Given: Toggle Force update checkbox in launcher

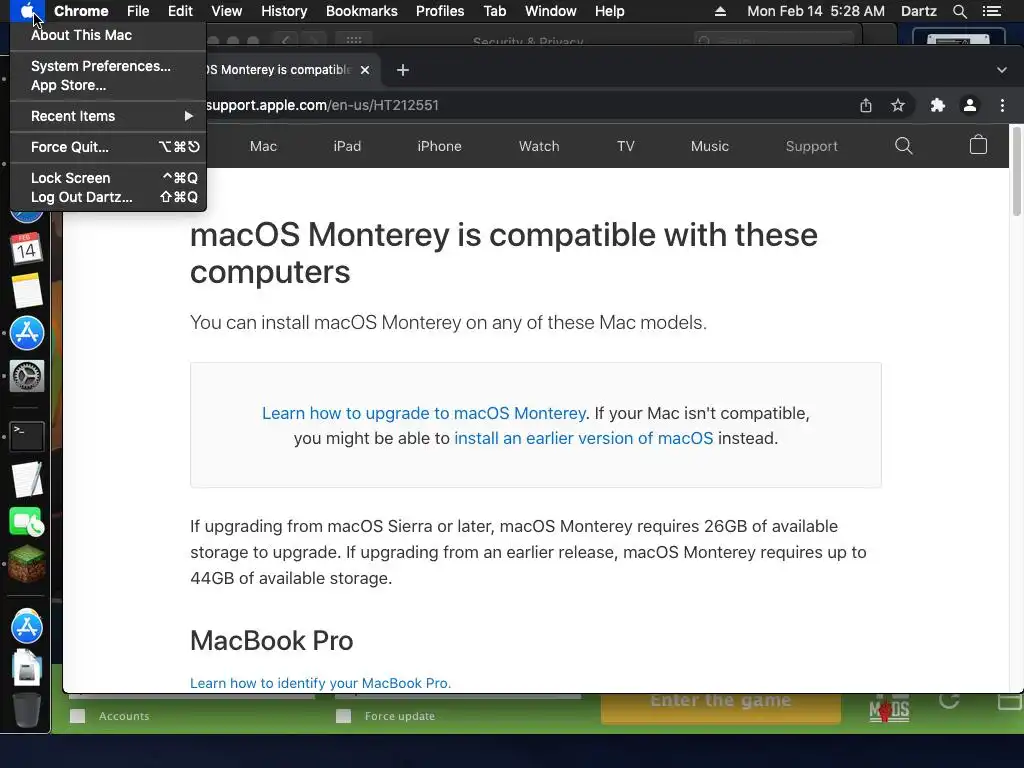Looking at the screenshot, I should click(344, 716).
